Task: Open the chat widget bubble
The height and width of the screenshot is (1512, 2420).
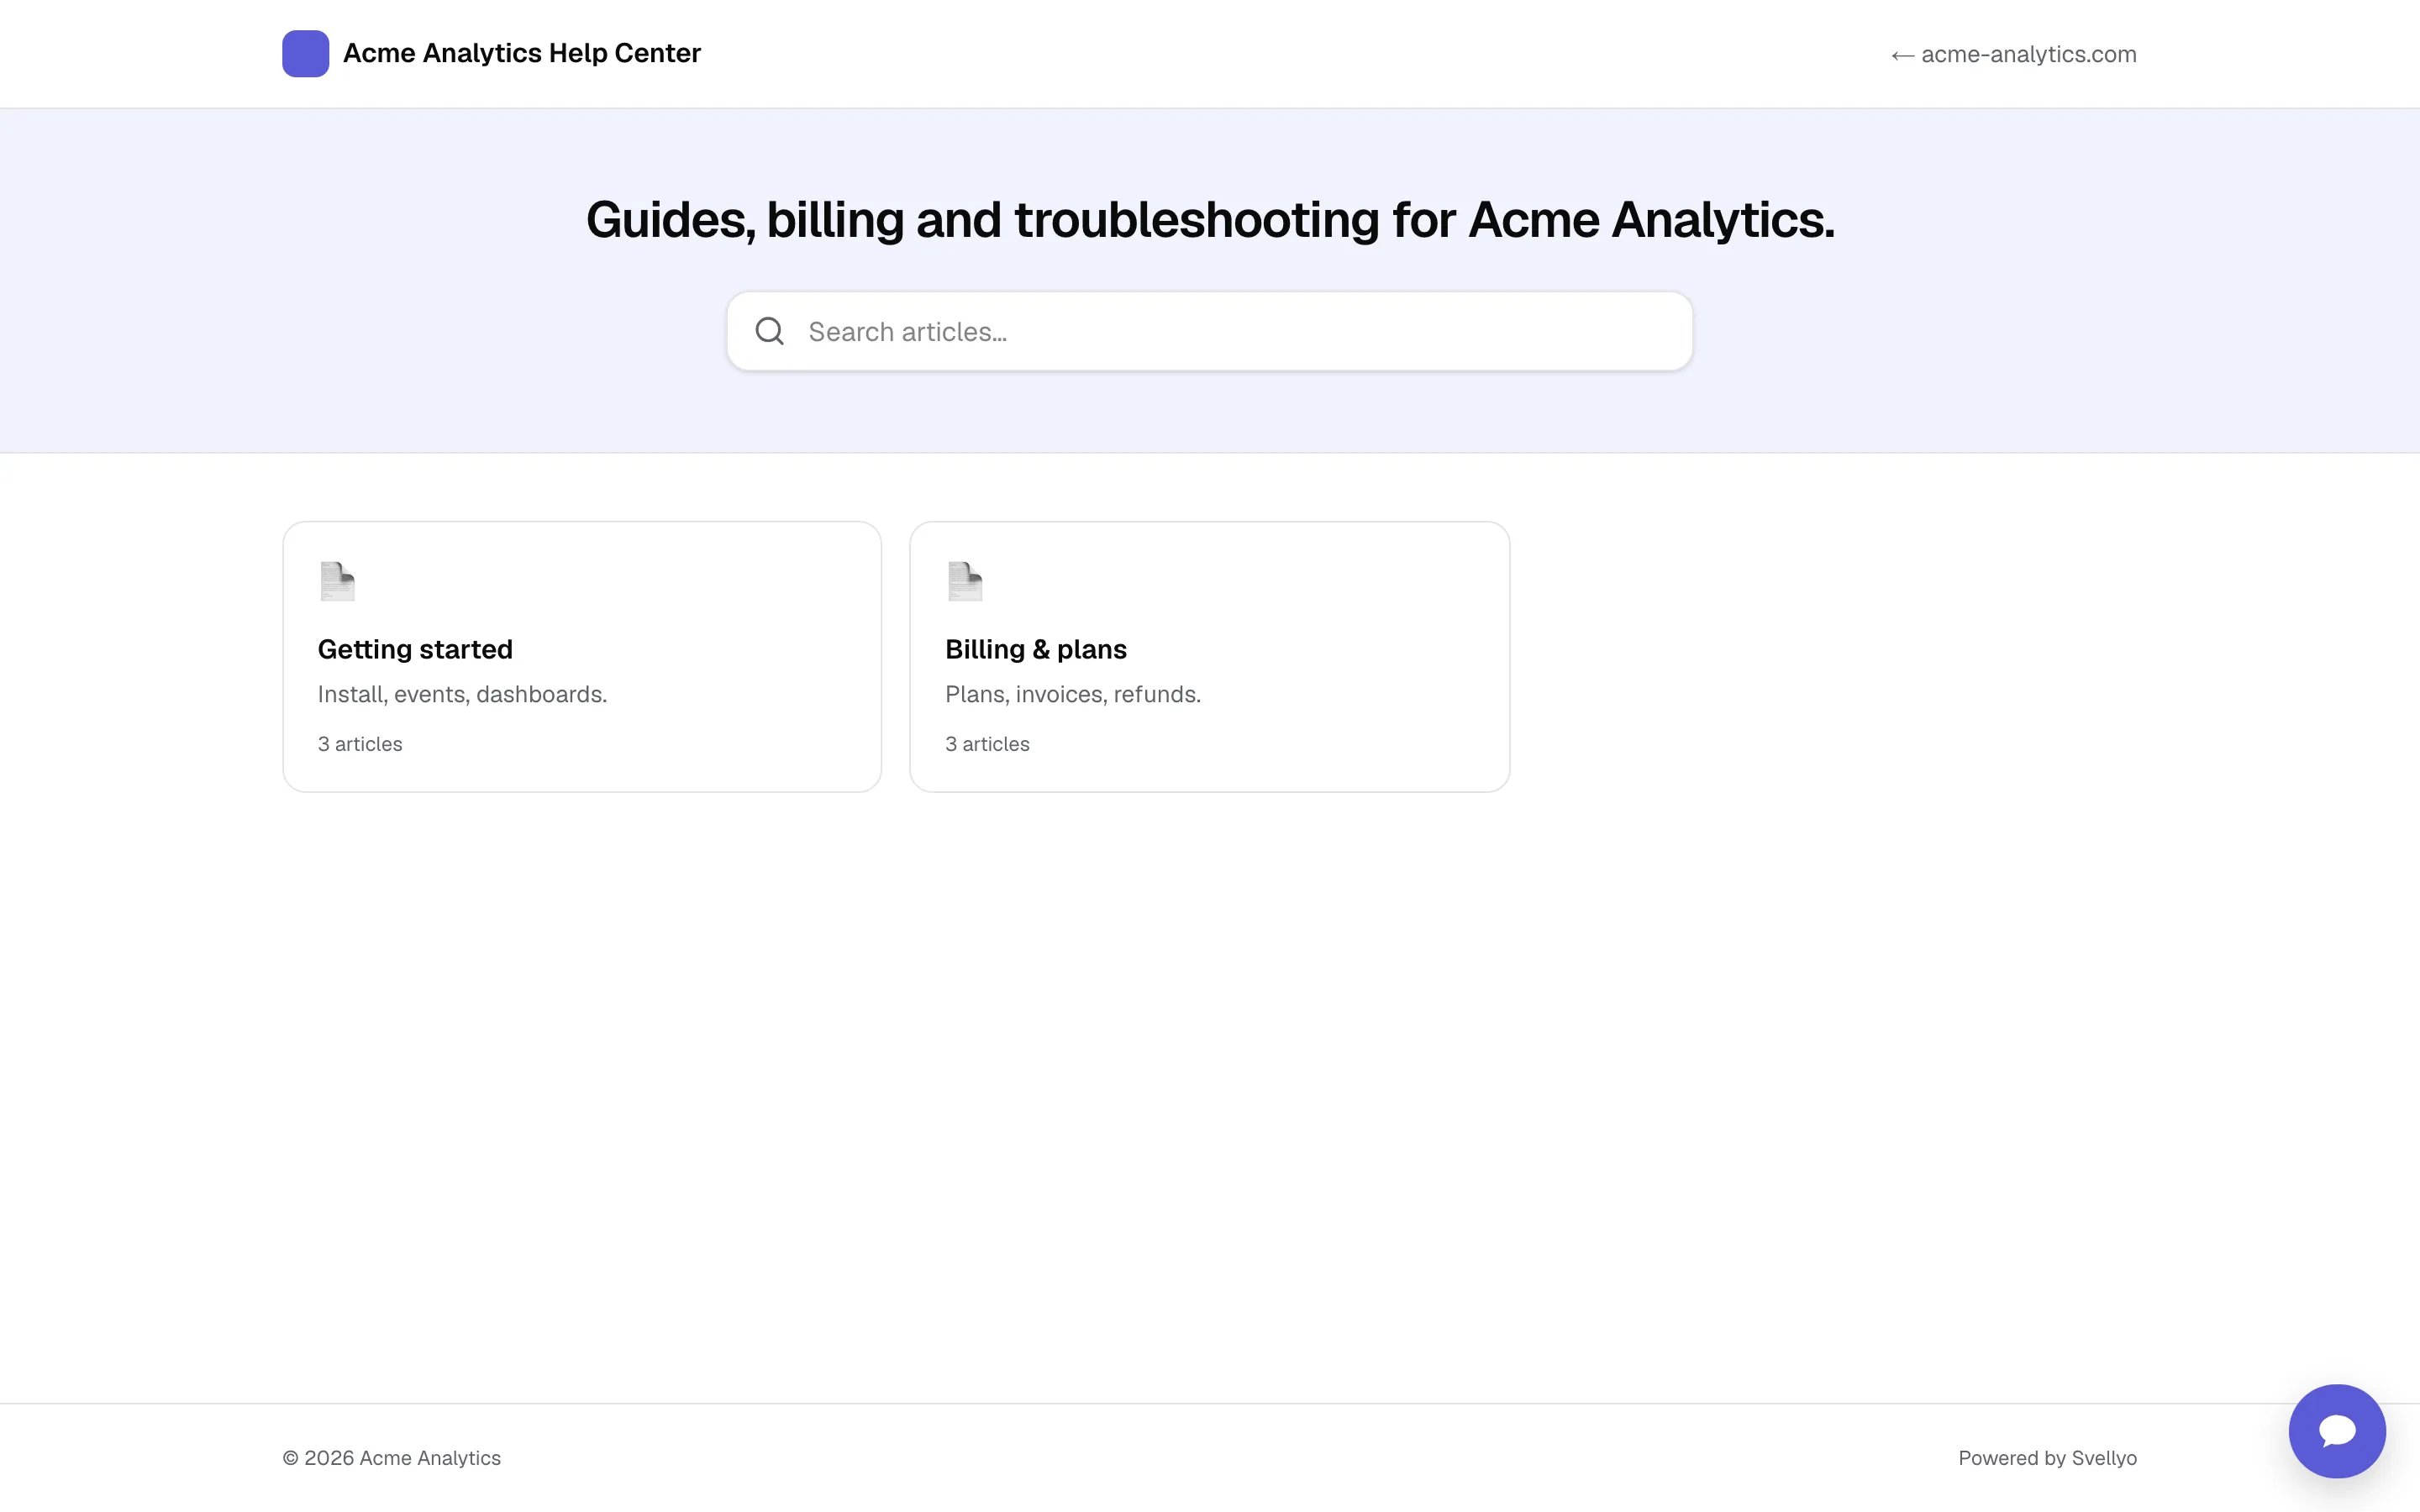Action: (x=2337, y=1430)
